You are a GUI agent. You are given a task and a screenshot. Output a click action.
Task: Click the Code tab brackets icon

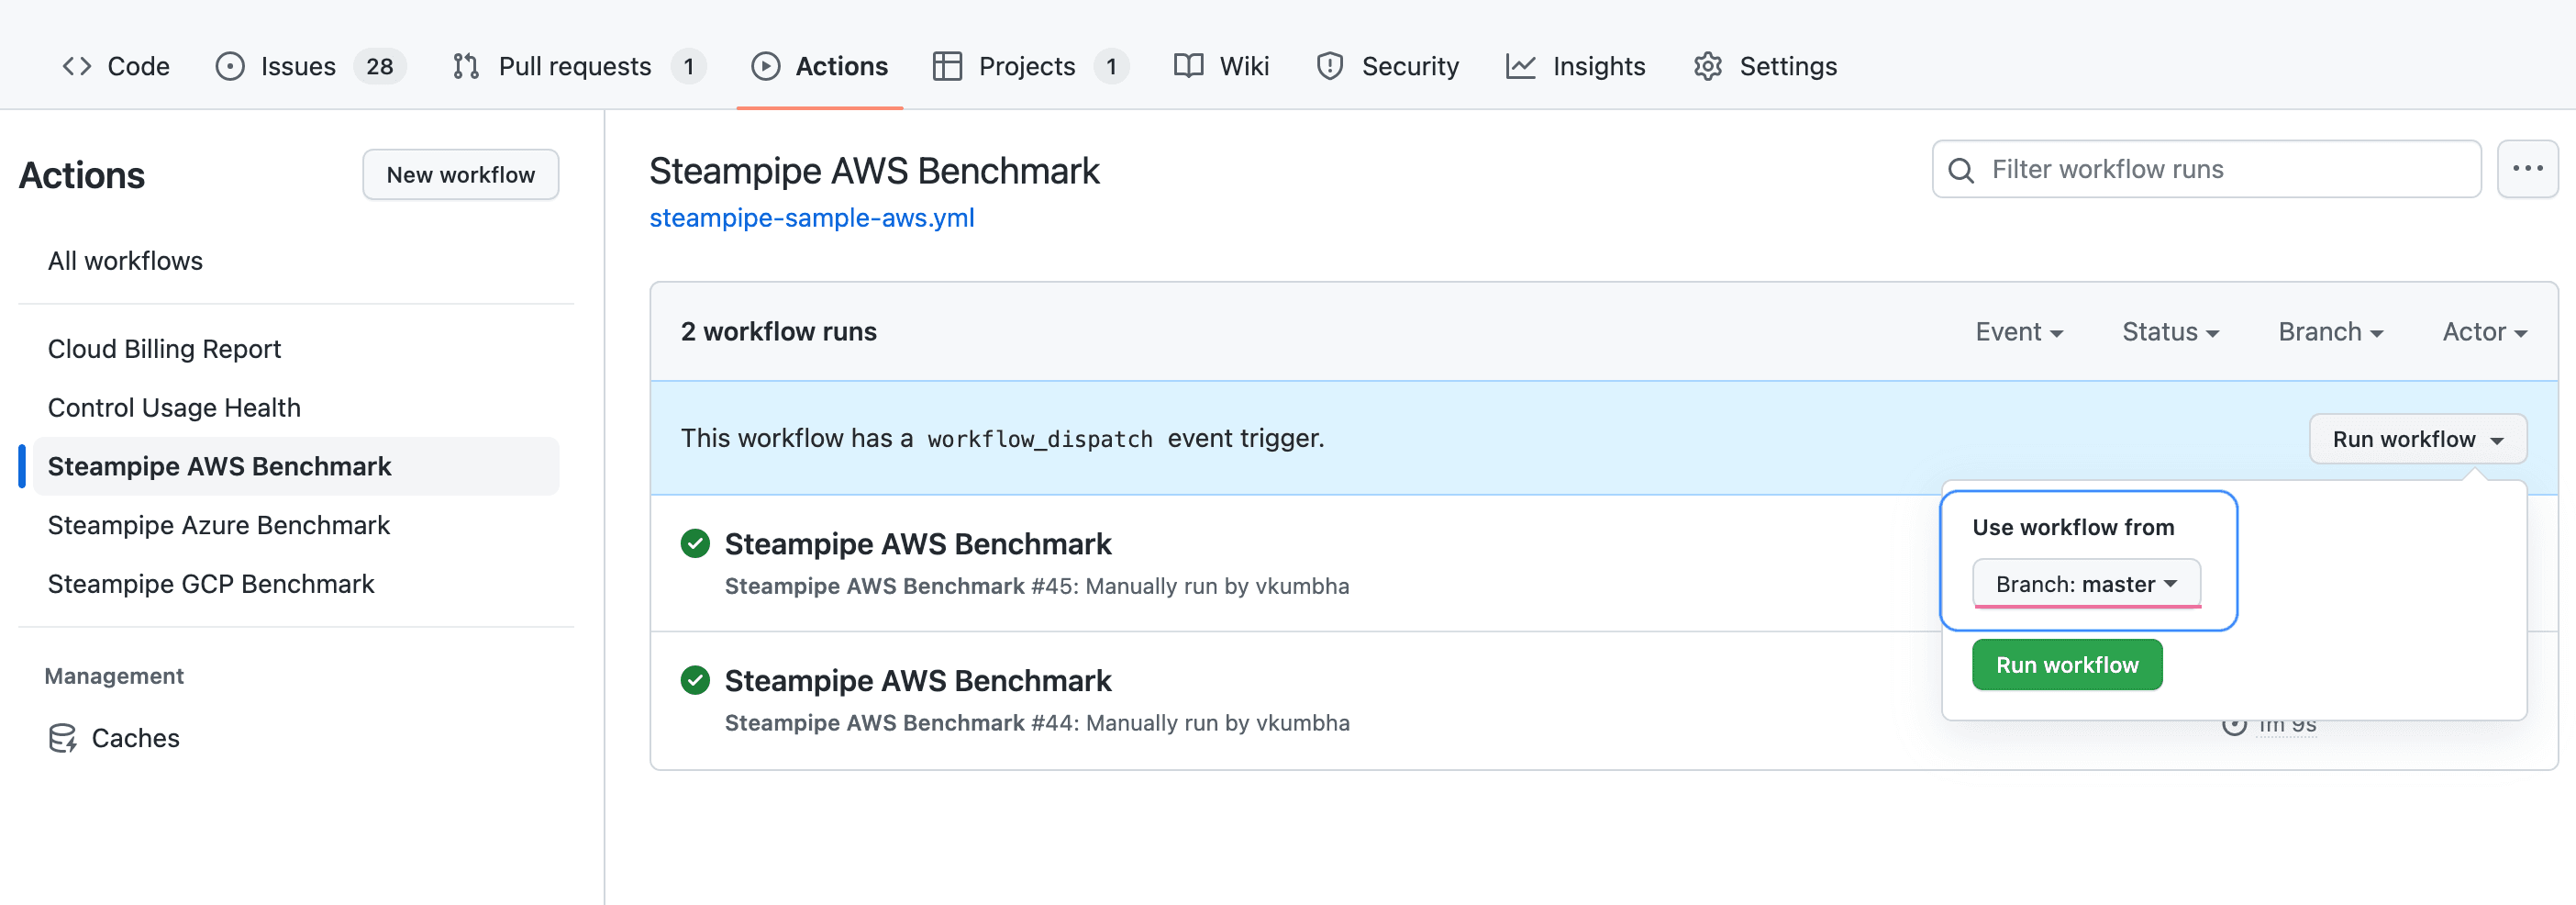77,66
